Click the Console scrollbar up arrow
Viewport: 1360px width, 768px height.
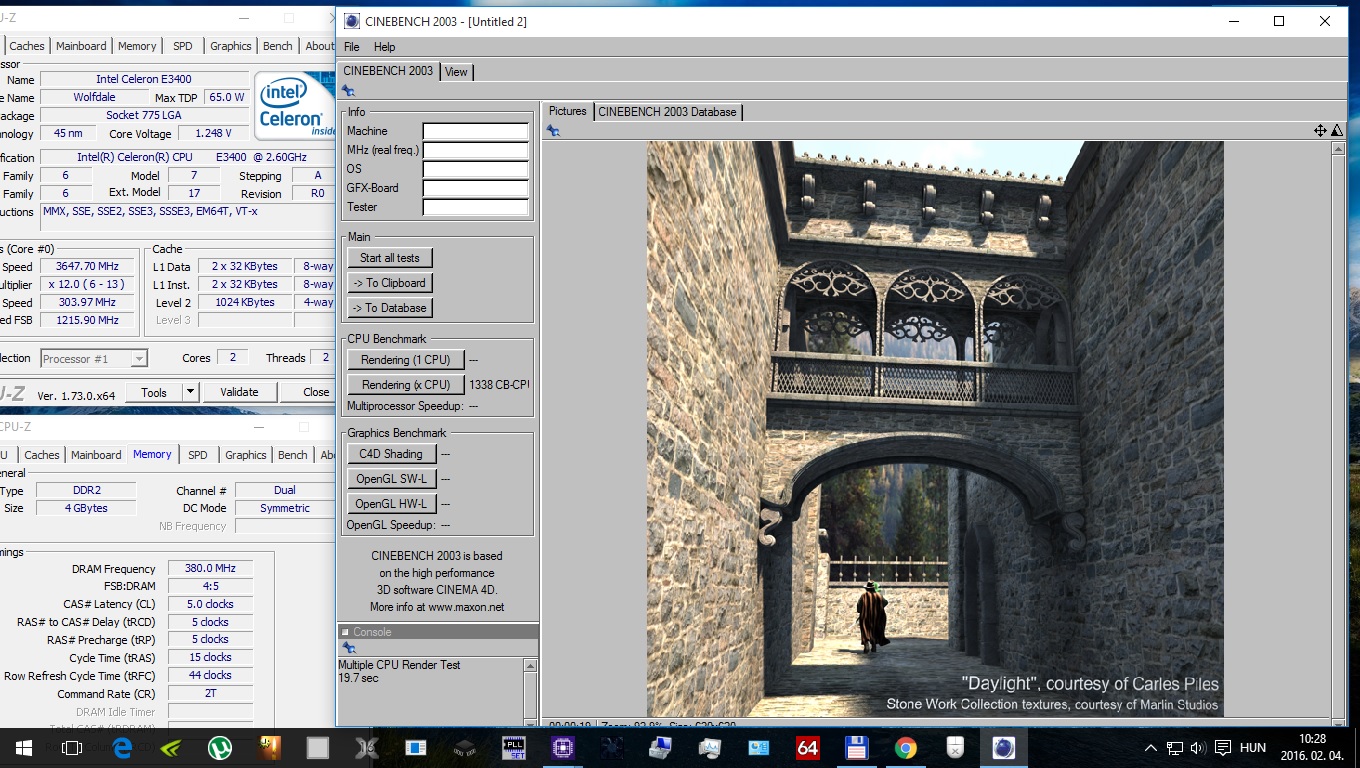[x=530, y=666]
